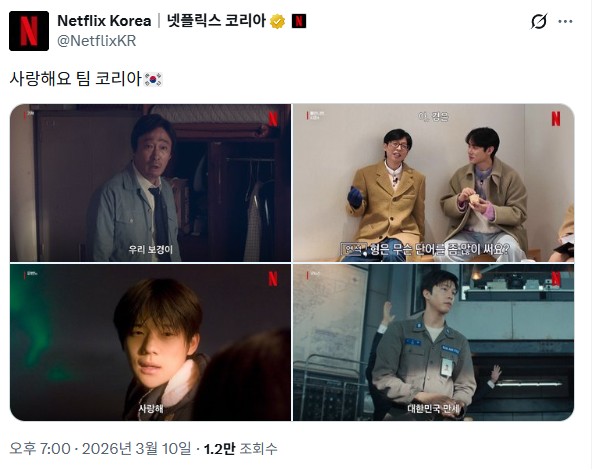Open the image captioned 대한민국 만세
596x470 pixels.
click(433, 342)
